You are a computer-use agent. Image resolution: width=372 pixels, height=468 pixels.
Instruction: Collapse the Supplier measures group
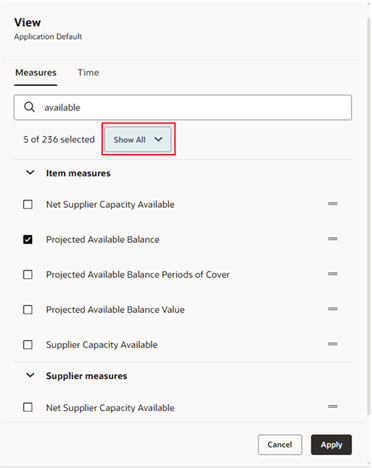(30, 375)
